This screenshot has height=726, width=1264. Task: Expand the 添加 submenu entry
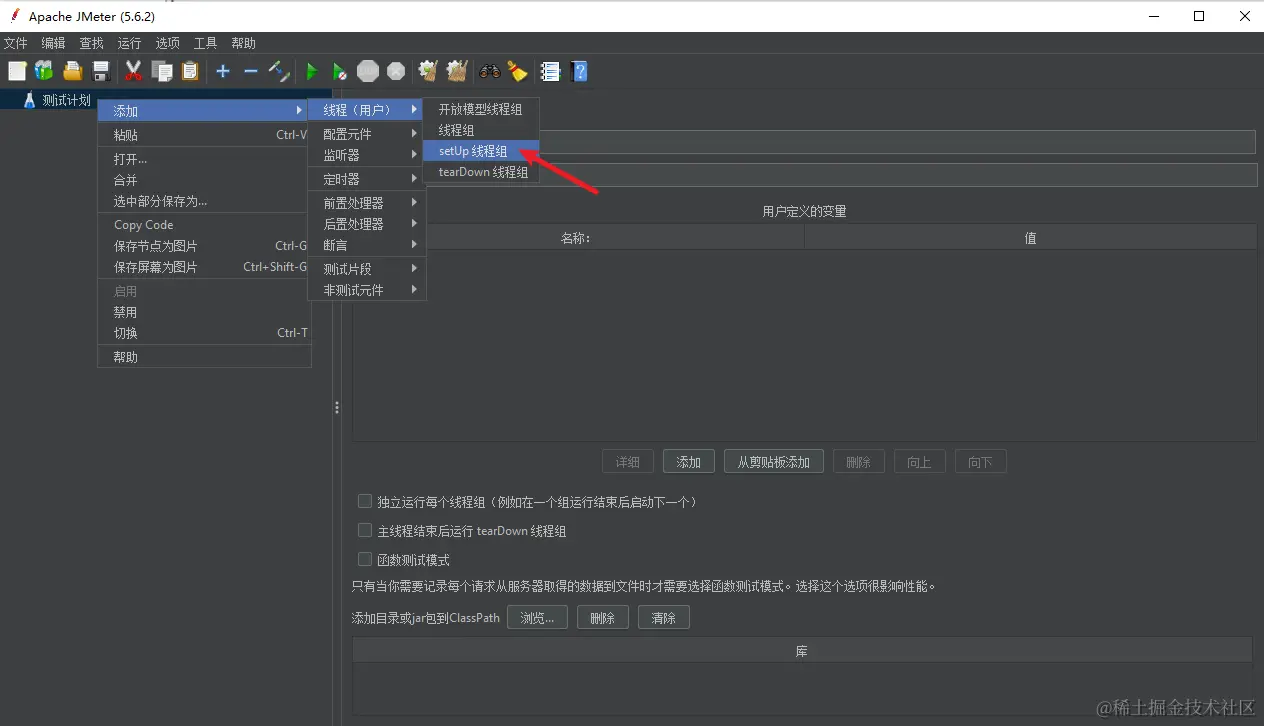point(204,110)
